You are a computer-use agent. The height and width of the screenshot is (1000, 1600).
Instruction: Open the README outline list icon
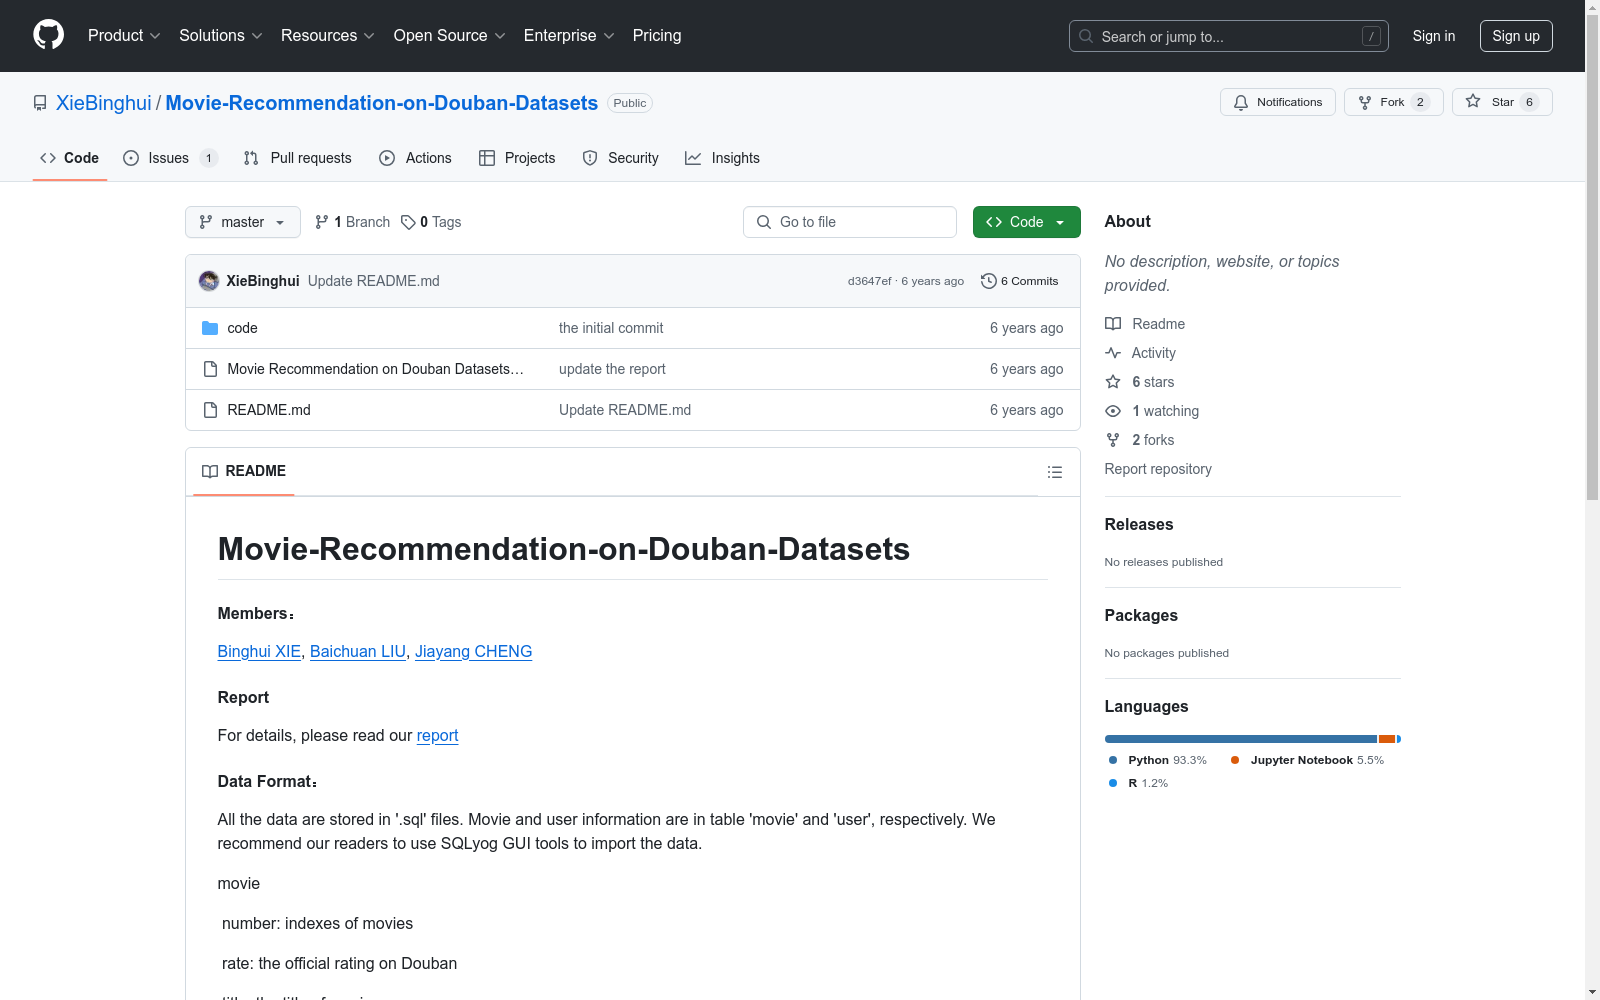(1055, 472)
